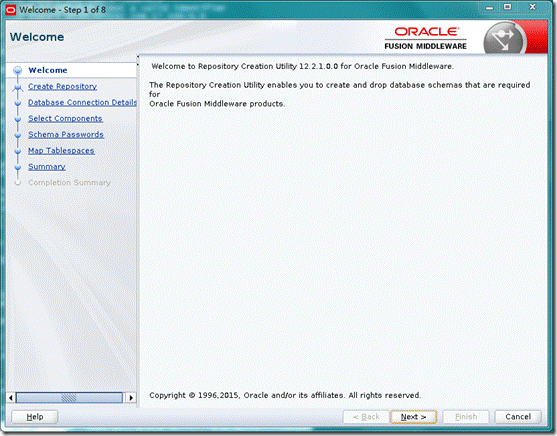
Task: Click right arrow of navigation scrollbar
Action: (x=131, y=398)
